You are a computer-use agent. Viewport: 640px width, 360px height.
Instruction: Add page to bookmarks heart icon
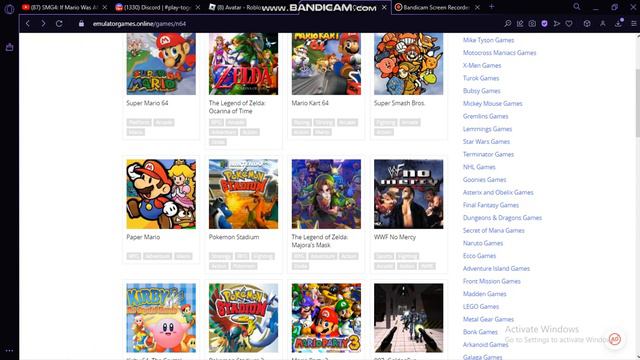569,24
